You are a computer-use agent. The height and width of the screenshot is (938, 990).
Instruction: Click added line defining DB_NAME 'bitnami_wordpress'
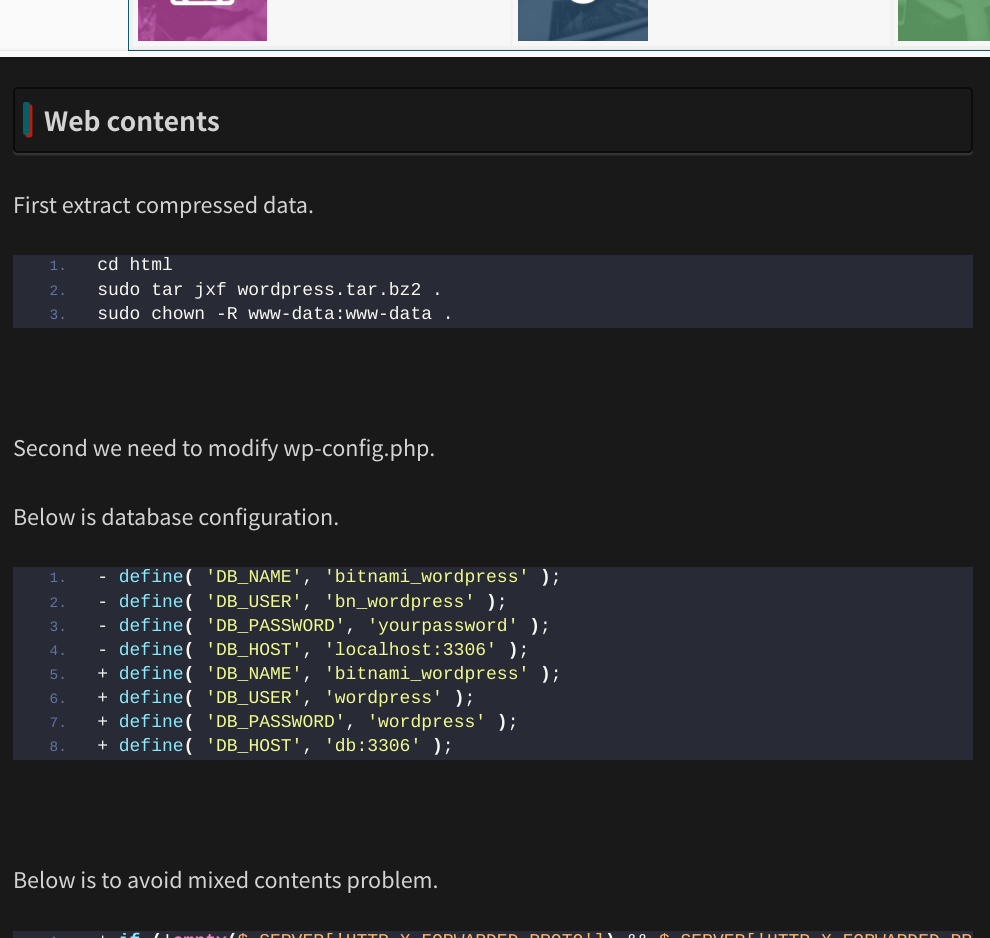tap(329, 674)
